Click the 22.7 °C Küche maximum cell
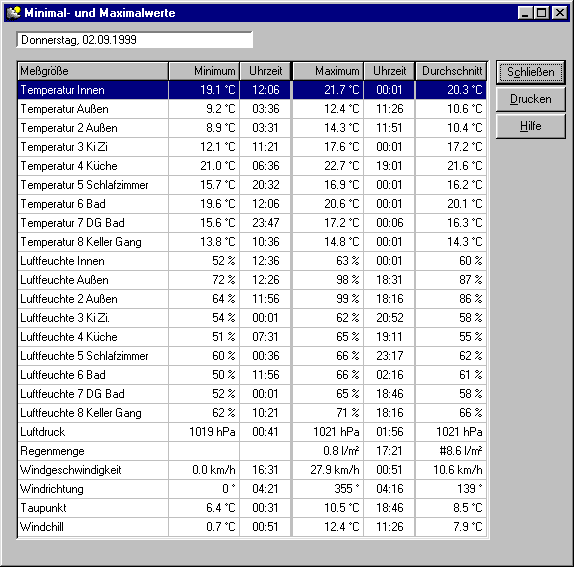 coord(328,166)
